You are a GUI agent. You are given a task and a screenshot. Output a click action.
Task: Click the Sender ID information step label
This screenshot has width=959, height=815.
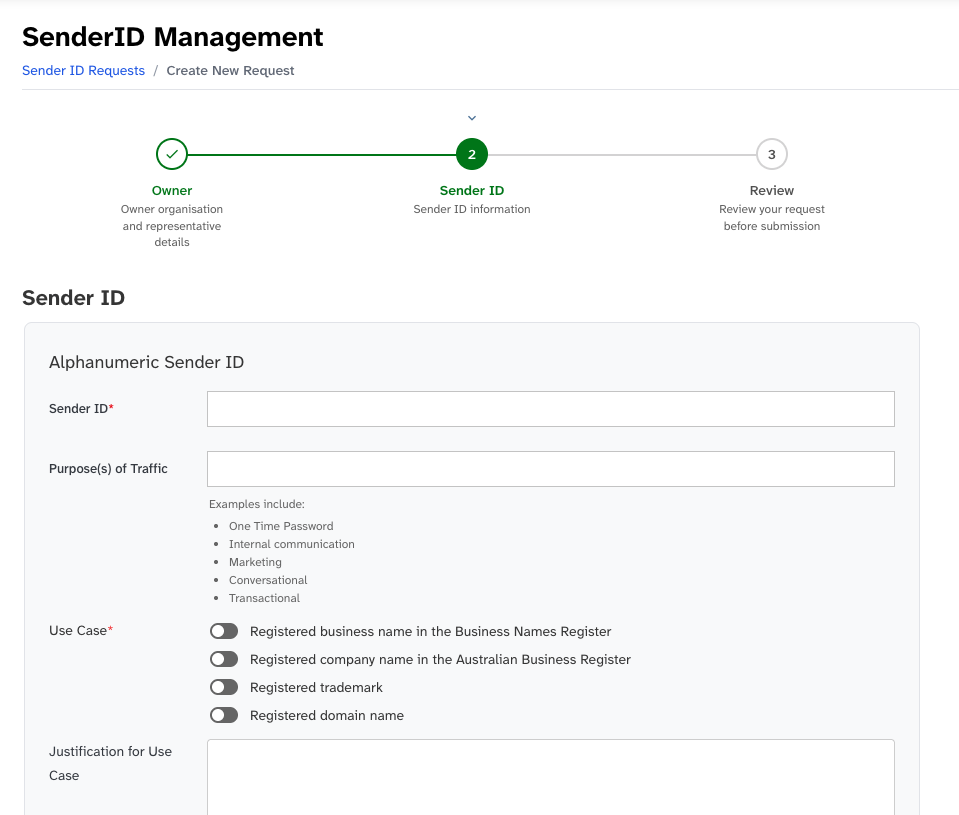click(x=471, y=209)
